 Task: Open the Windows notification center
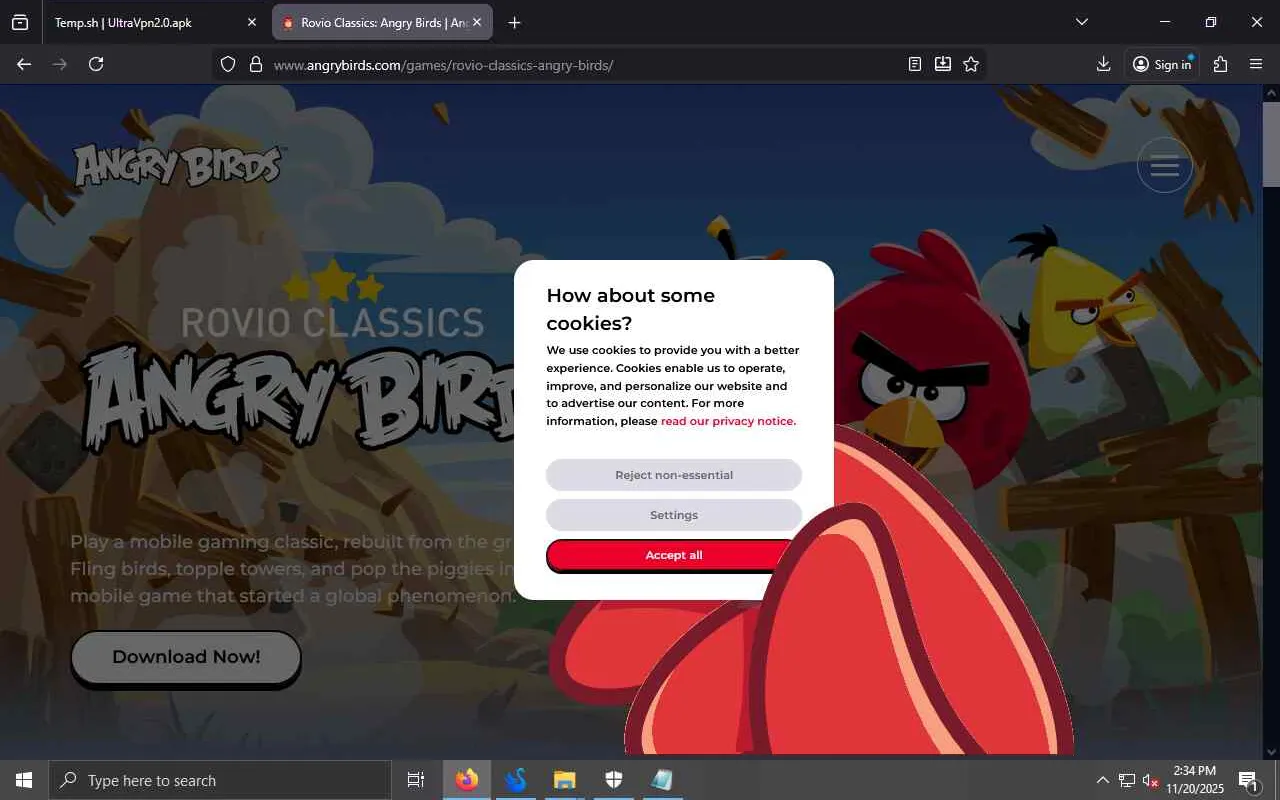(x=1248, y=780)
